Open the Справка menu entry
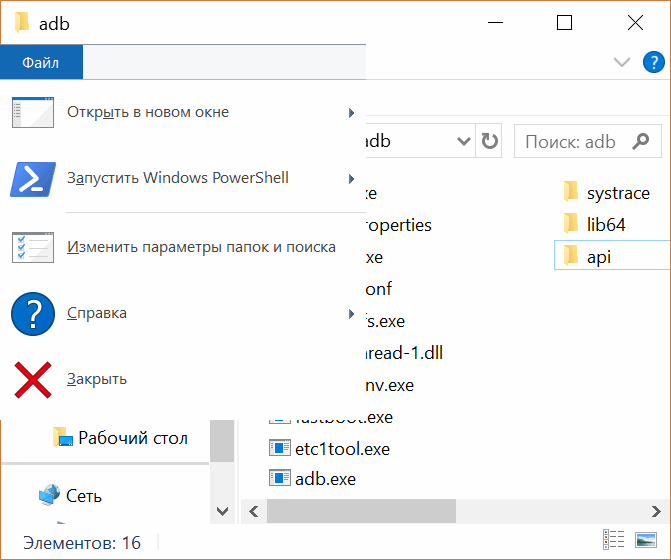 tap(183, 314)
